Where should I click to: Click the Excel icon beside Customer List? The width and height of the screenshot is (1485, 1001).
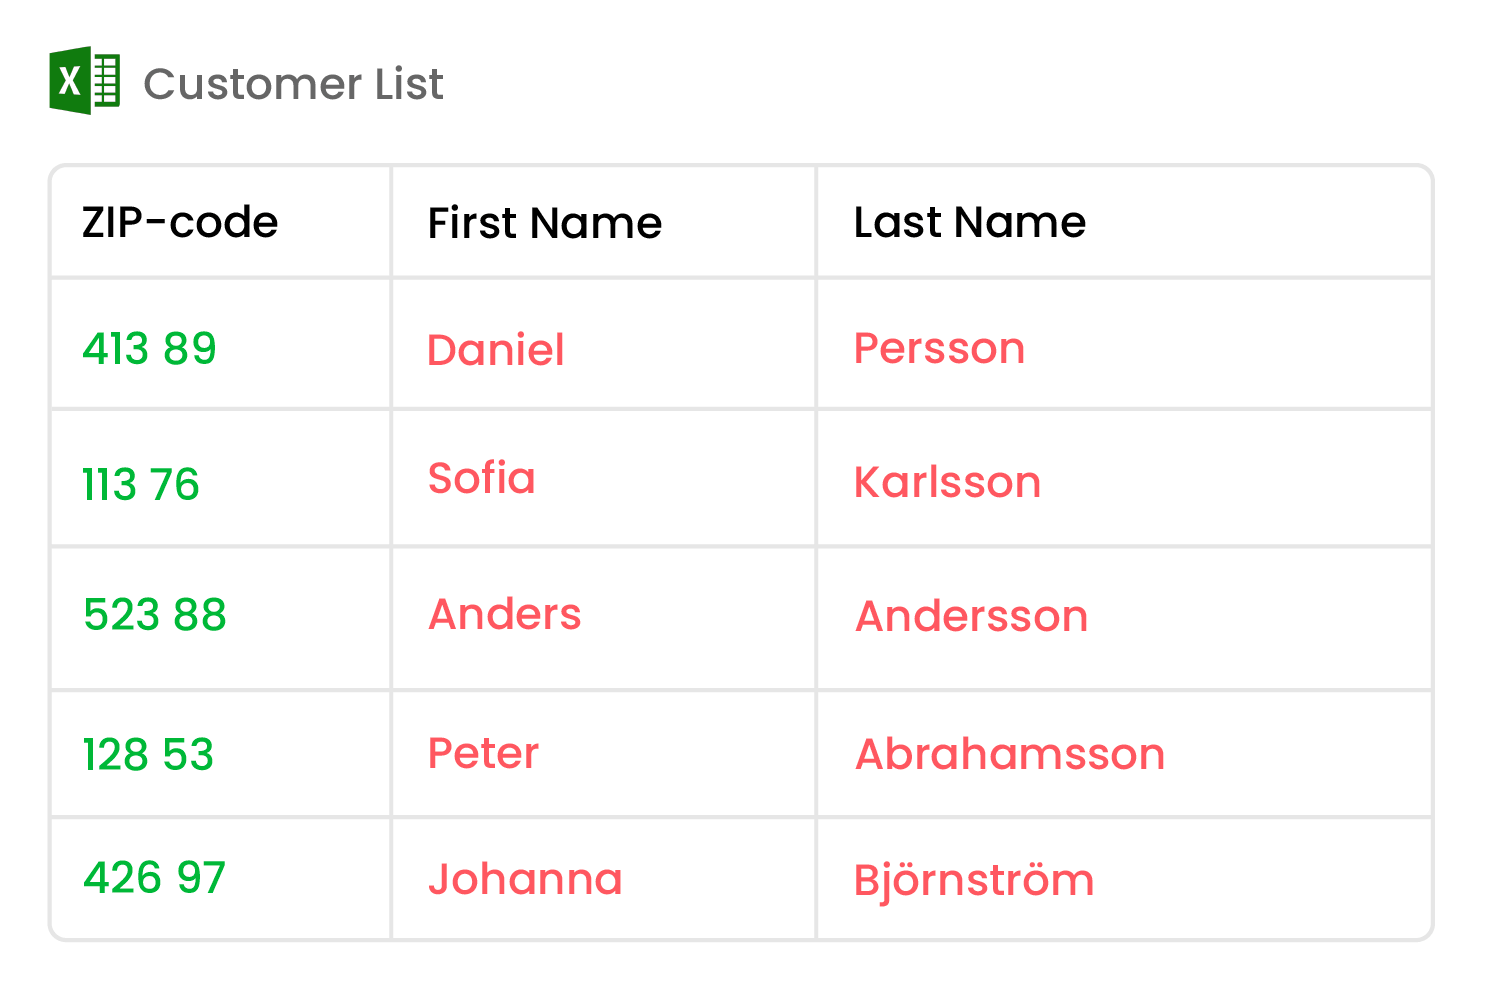coord(85,80)
